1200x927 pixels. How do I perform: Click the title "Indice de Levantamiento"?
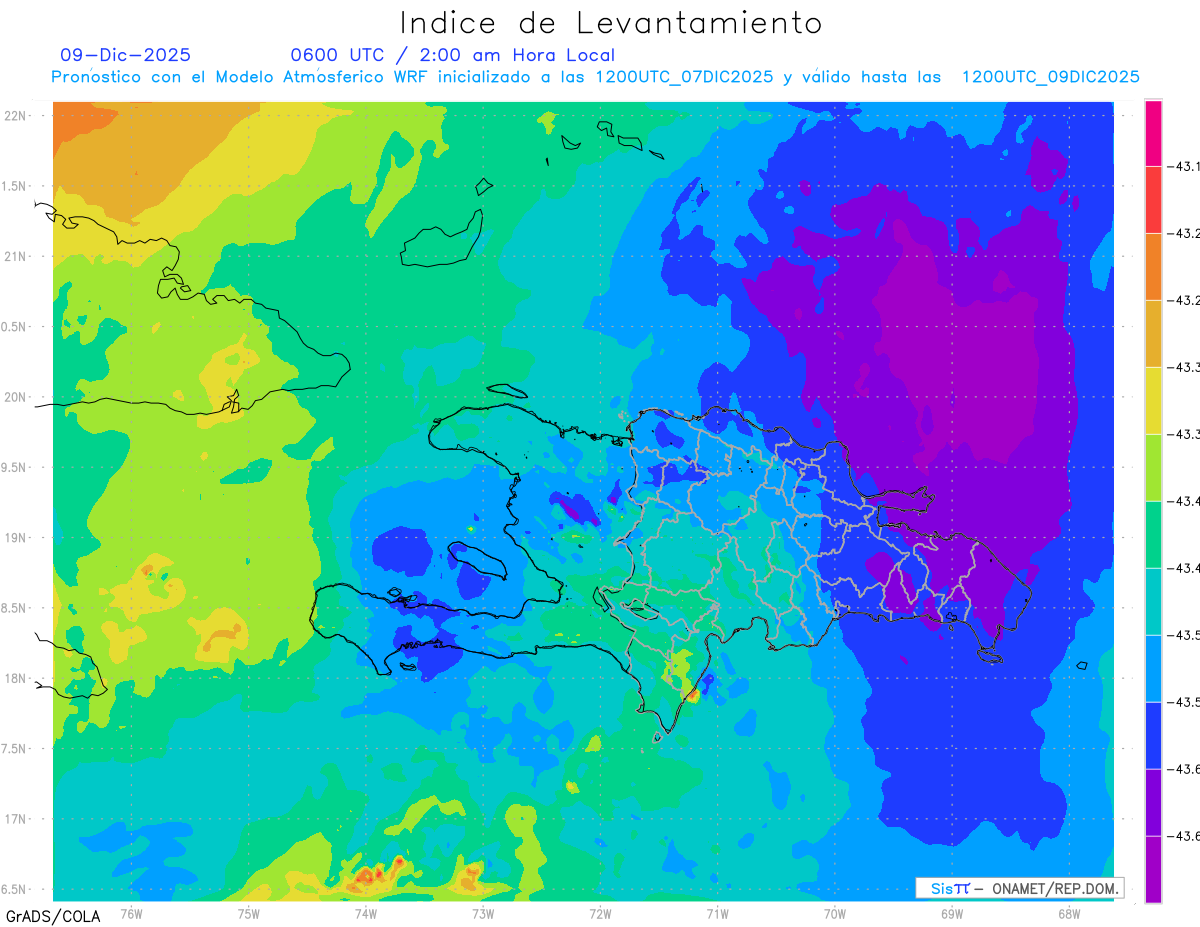[611, 23]
